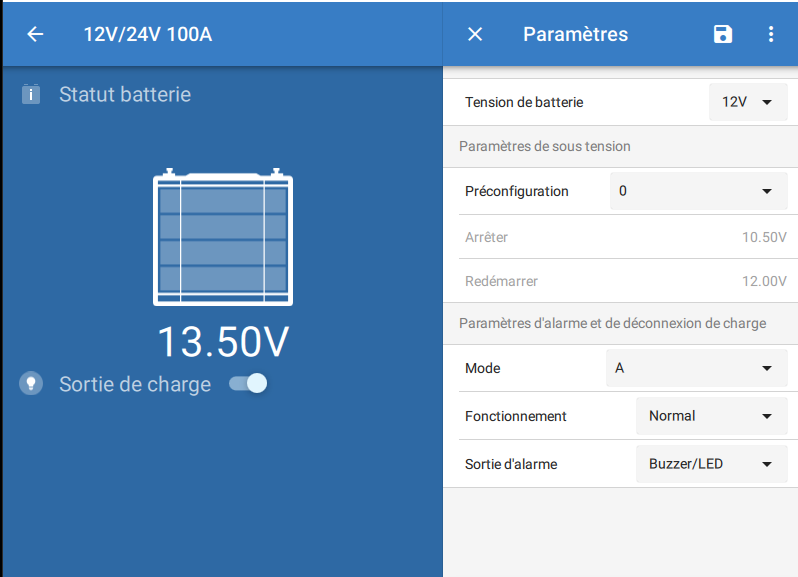
Task: Click the large battery illustration
Action: (223, 237)
